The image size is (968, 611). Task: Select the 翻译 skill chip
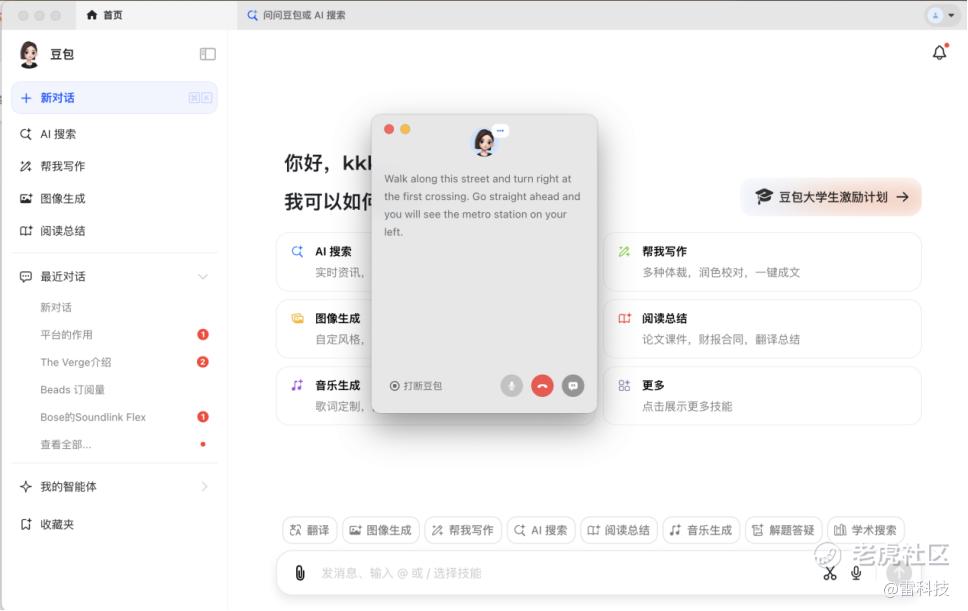pos(310,530)
